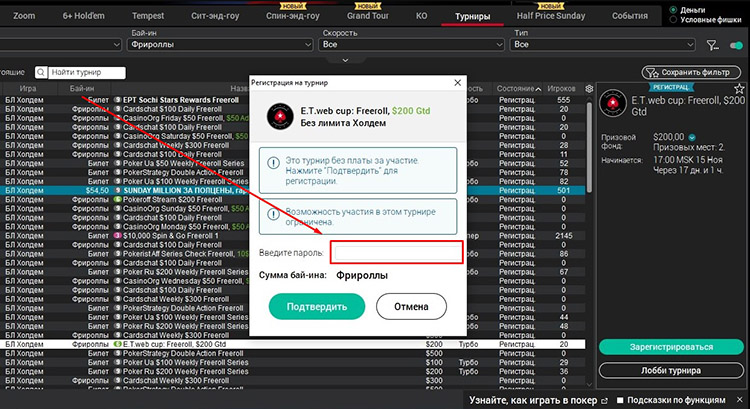The image size is (750, 409).
Task: Select SUNDAY MILLION ЗА ПОЛЦЕНЫ row
Action: pos(292,190)
